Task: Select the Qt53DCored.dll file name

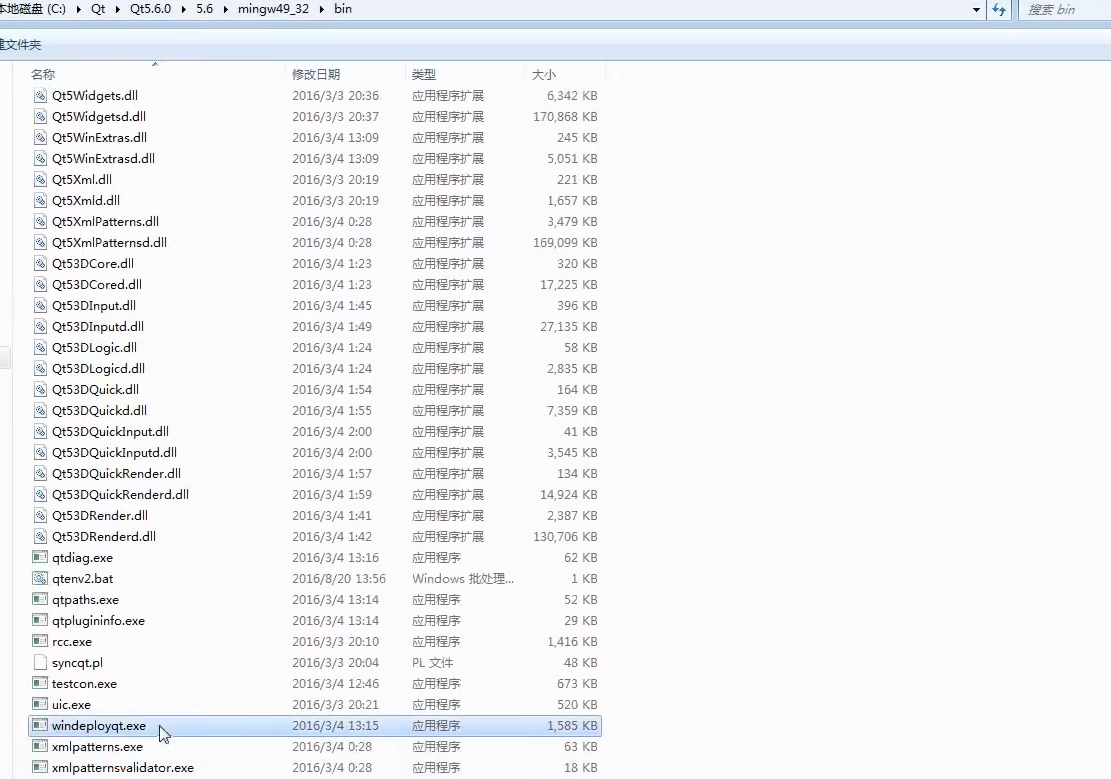Action: point(97,284)
